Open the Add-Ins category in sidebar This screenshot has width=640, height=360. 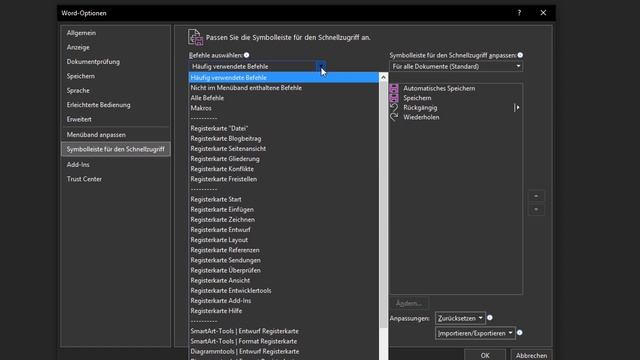tap(116, 164)
